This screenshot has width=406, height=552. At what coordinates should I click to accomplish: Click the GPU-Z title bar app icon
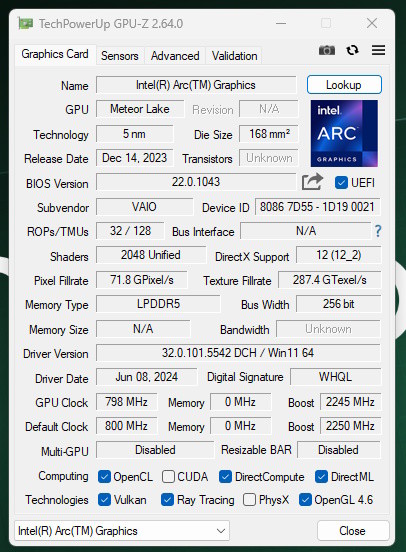(26, 24)
